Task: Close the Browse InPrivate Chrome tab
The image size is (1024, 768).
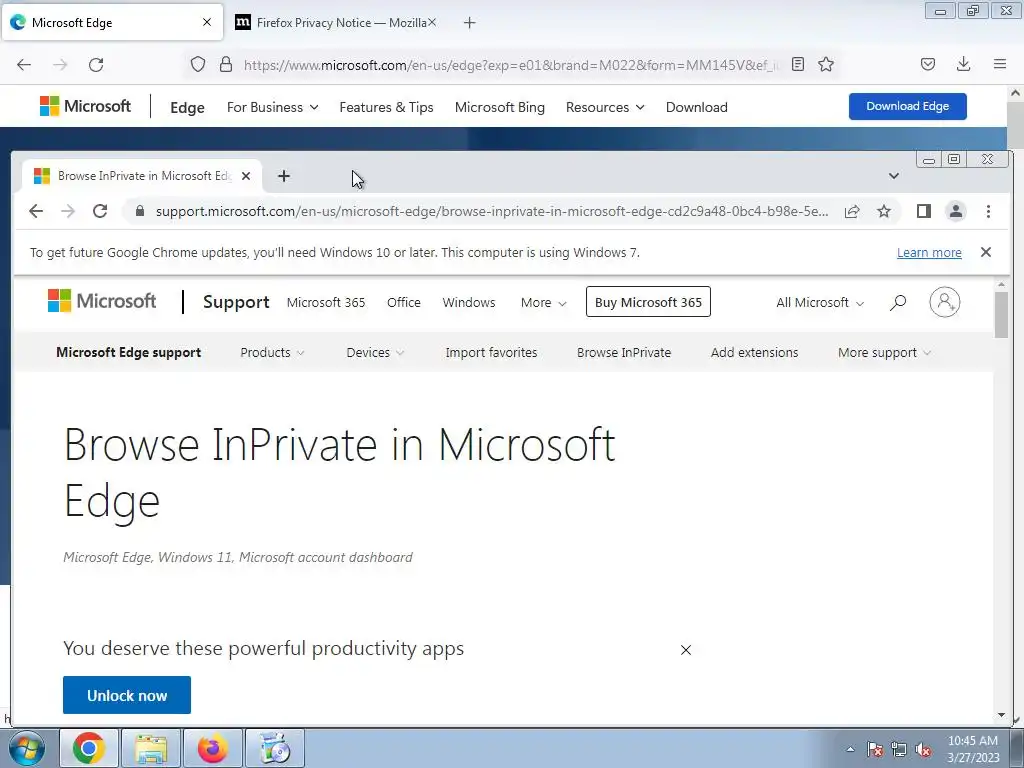Action: [246, 176]
